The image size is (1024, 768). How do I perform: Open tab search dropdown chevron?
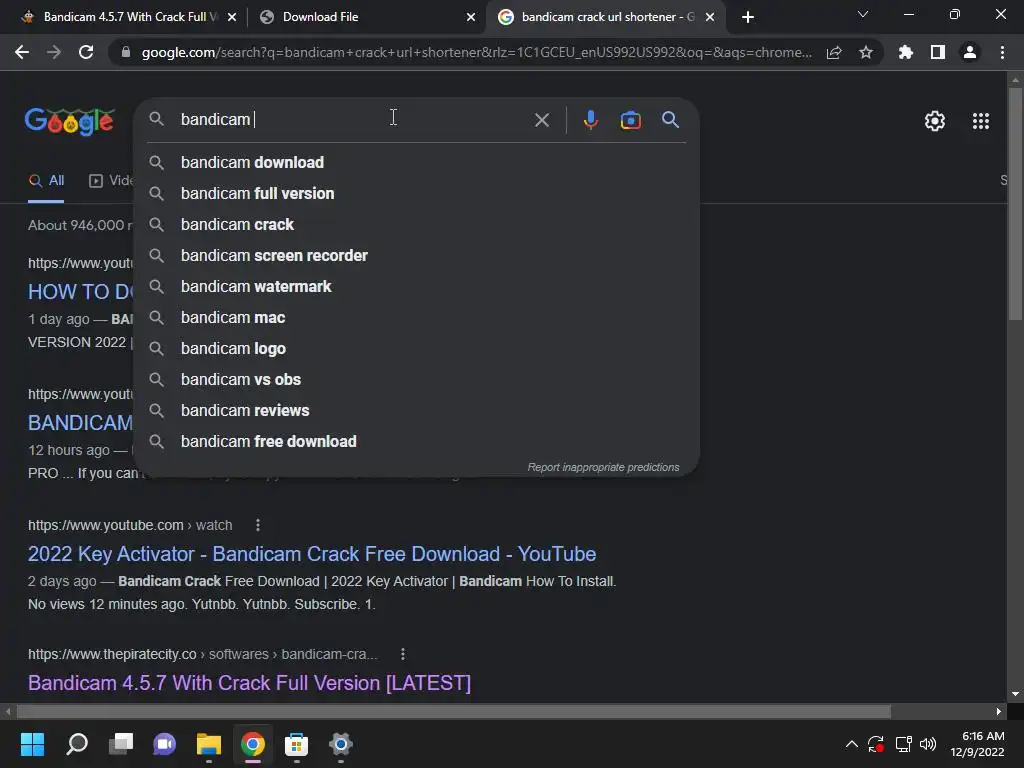pos(863,14)
